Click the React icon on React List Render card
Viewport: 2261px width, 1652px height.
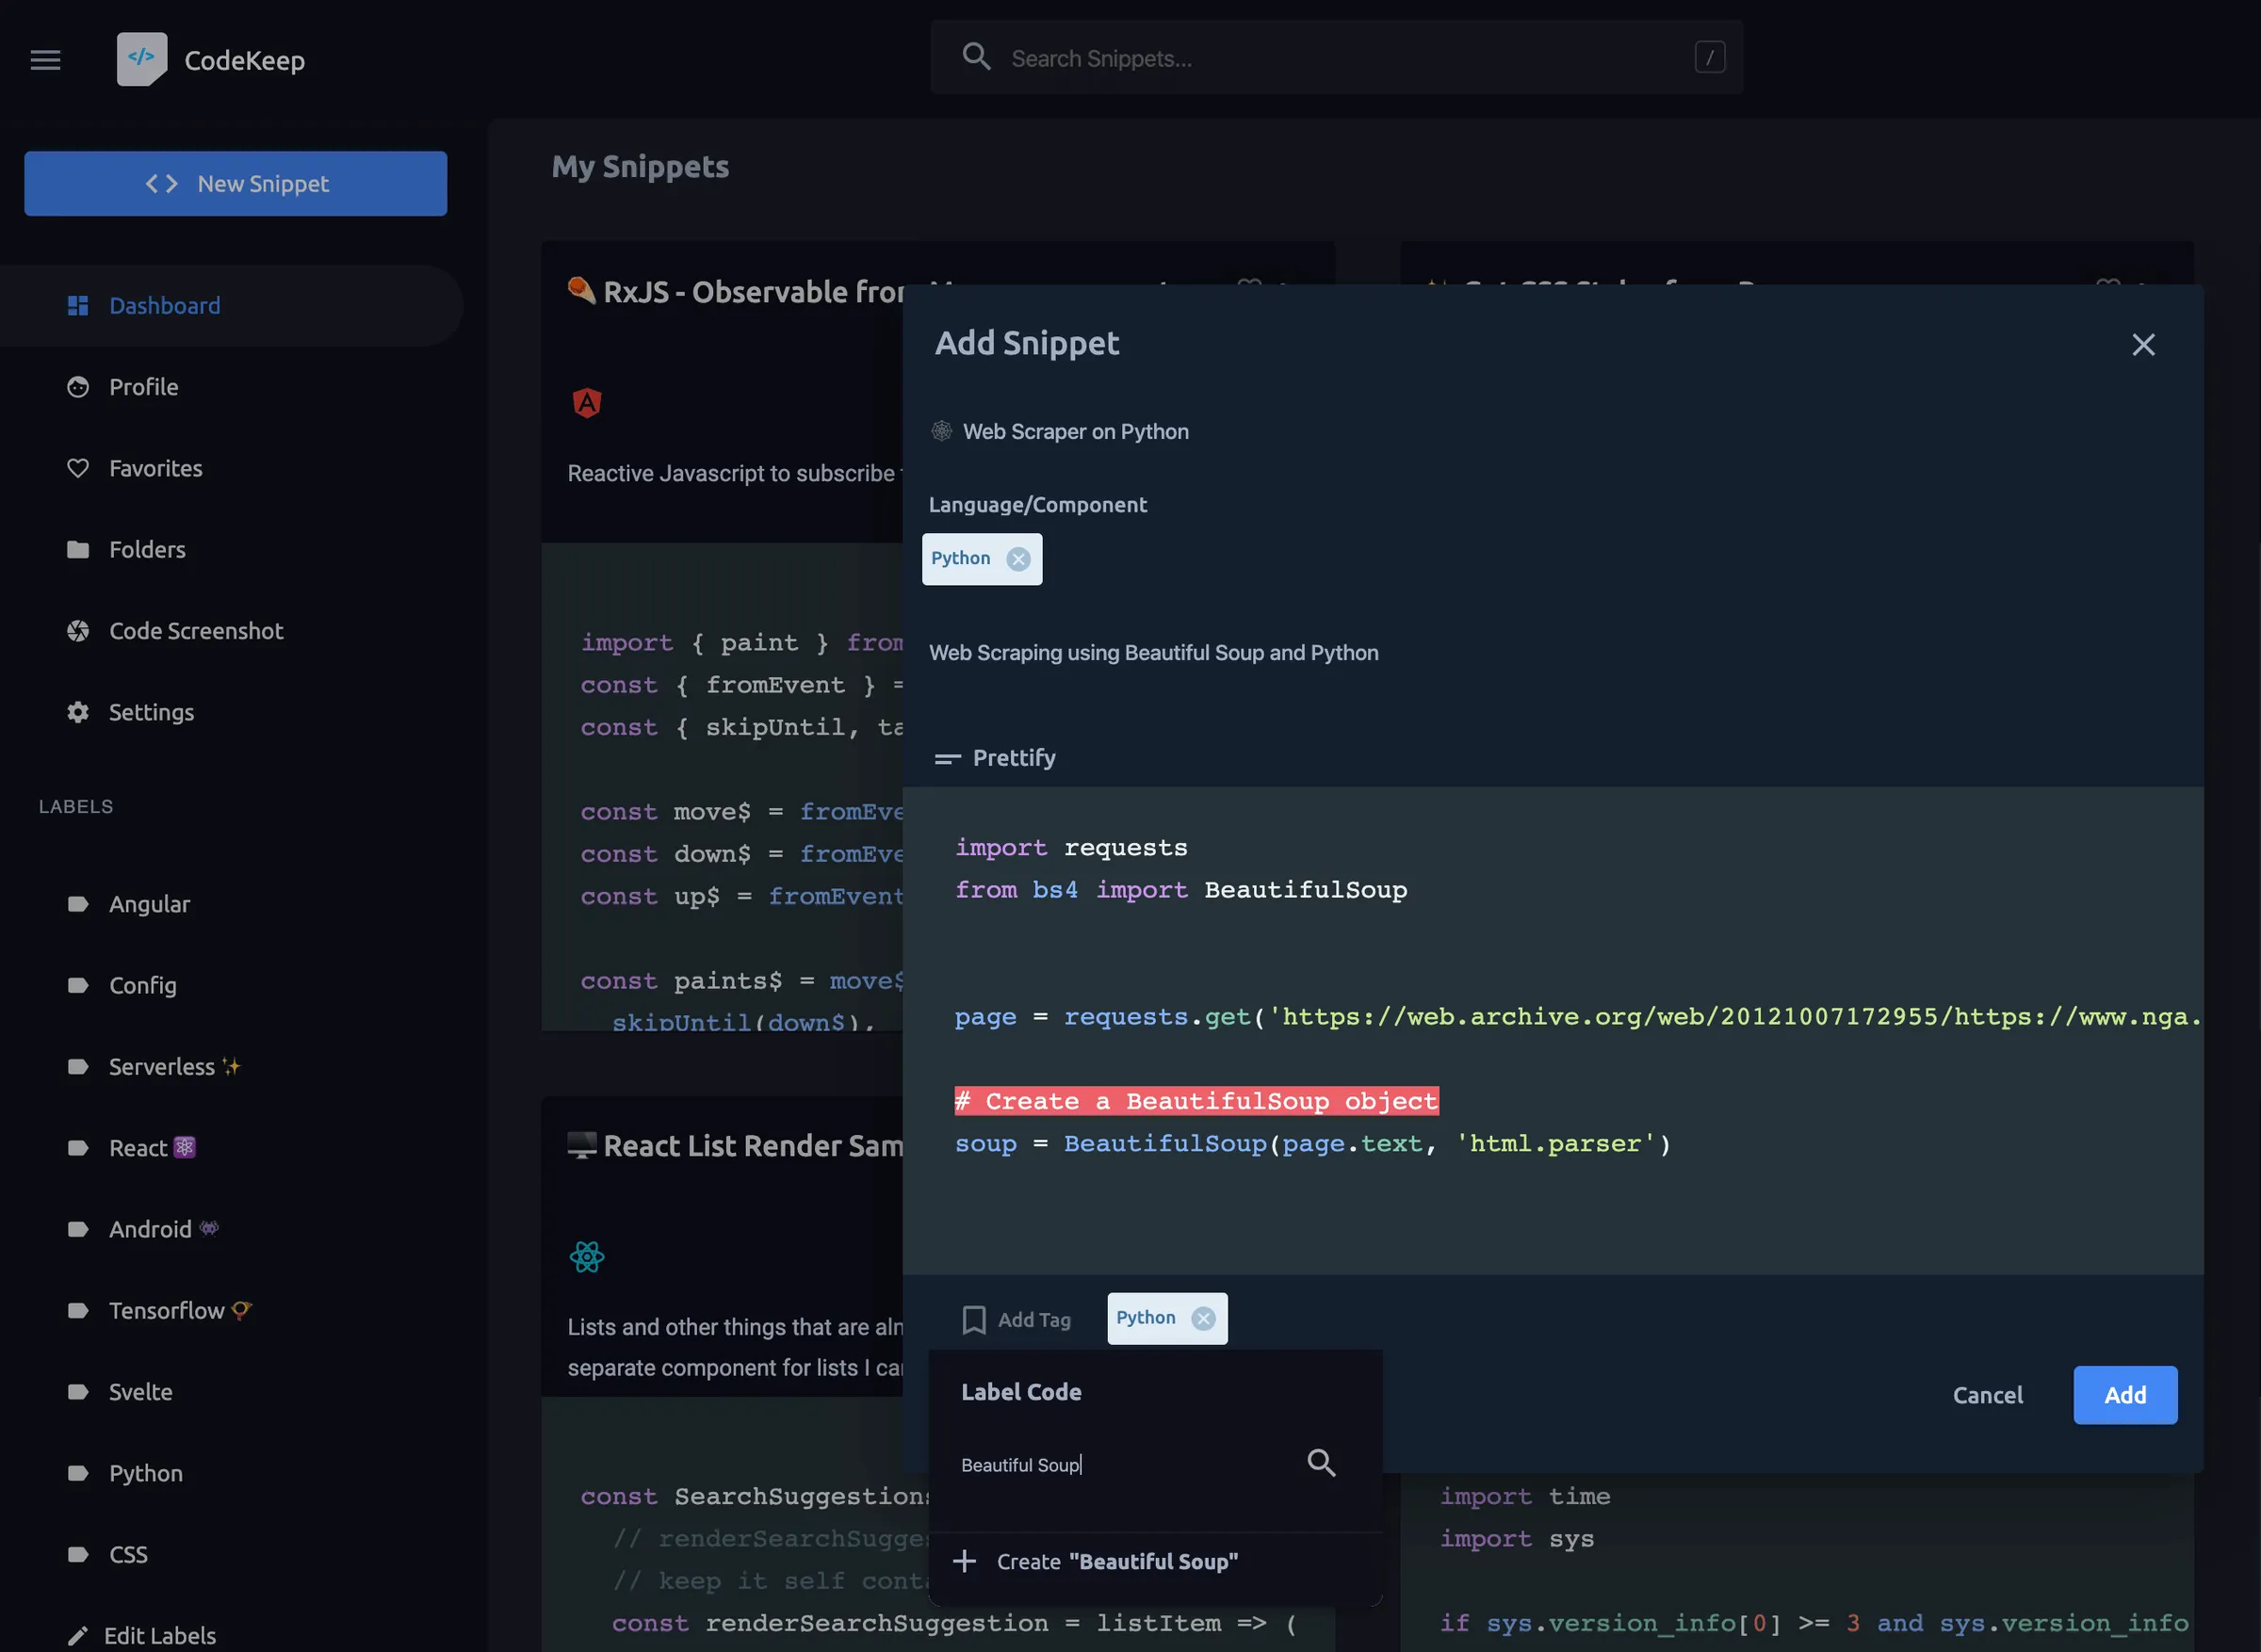coord(587,1257)
